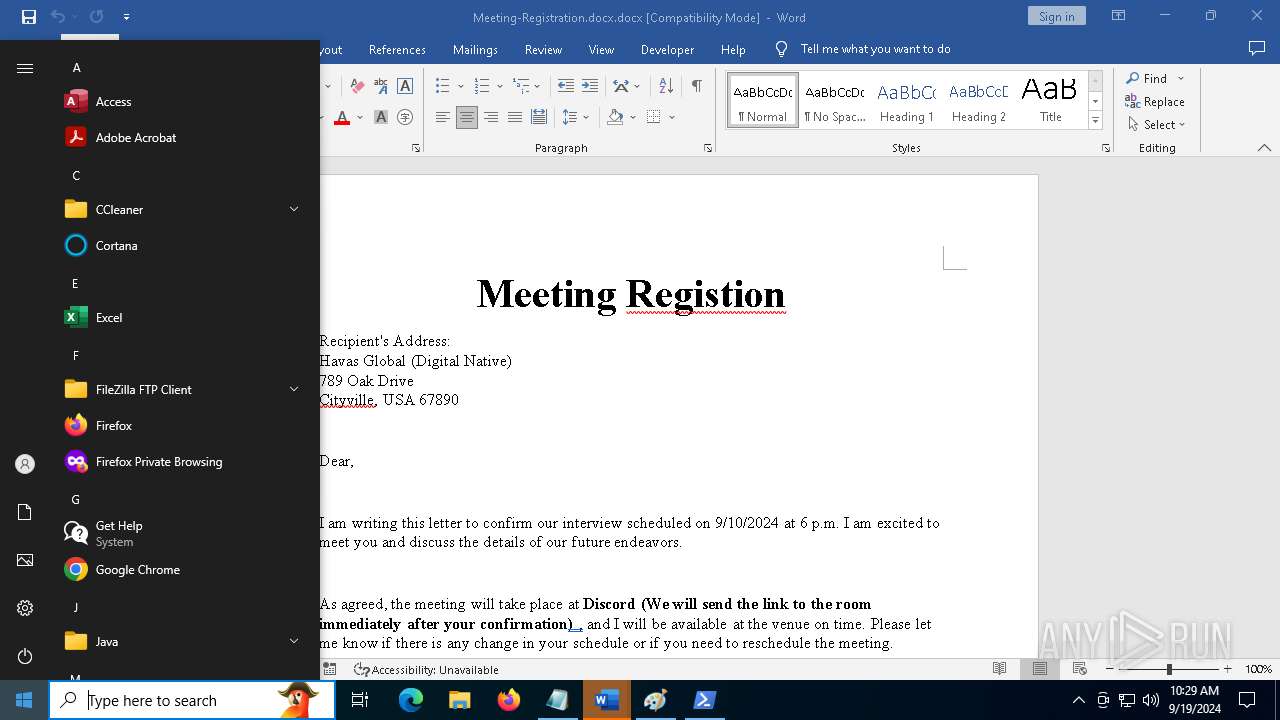The height and width of the screenshot is (720, 1280).
Task: Toggle show paragraph marks
Action: coord(696,86)
